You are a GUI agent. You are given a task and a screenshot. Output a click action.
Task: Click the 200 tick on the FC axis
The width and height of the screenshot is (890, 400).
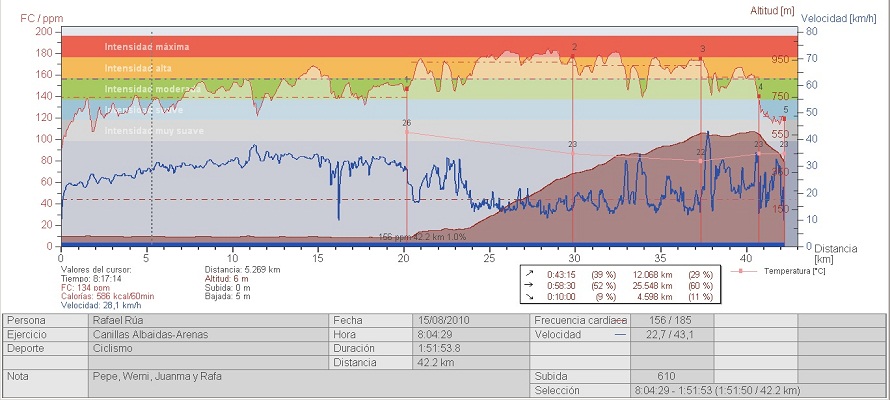(46, 32)
